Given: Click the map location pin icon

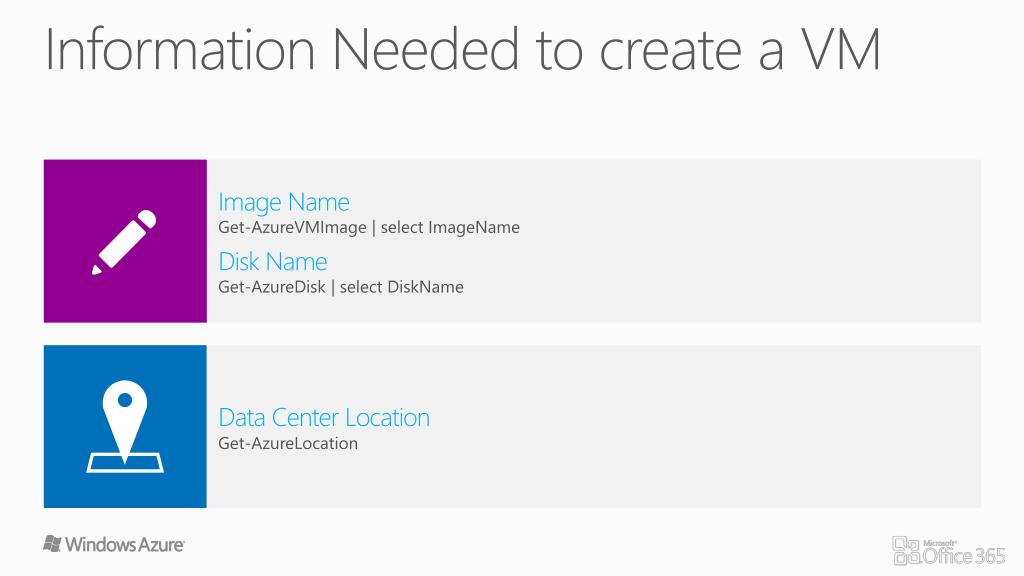Looking at the screenshot, I should pyautogui.click(x=124, y=426).
